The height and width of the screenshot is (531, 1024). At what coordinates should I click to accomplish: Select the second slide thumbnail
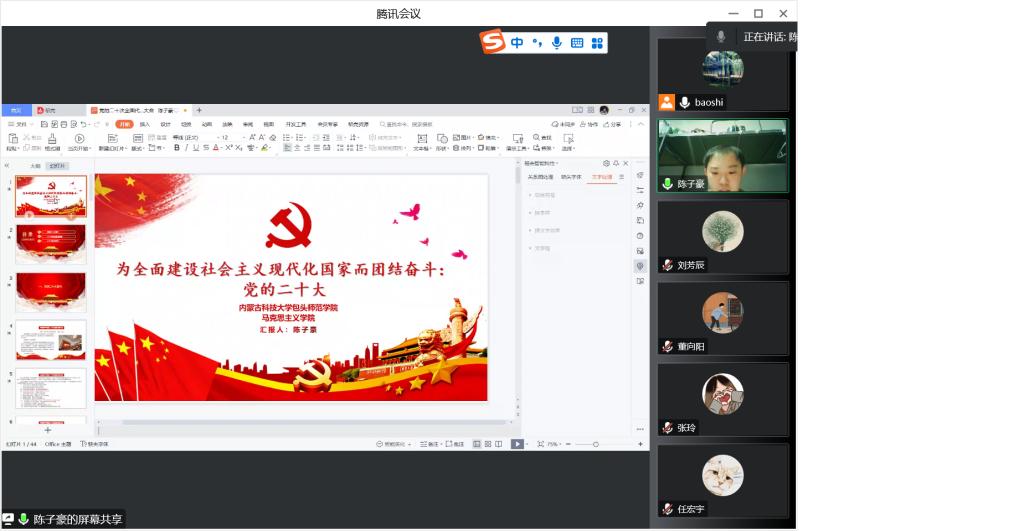51,243
